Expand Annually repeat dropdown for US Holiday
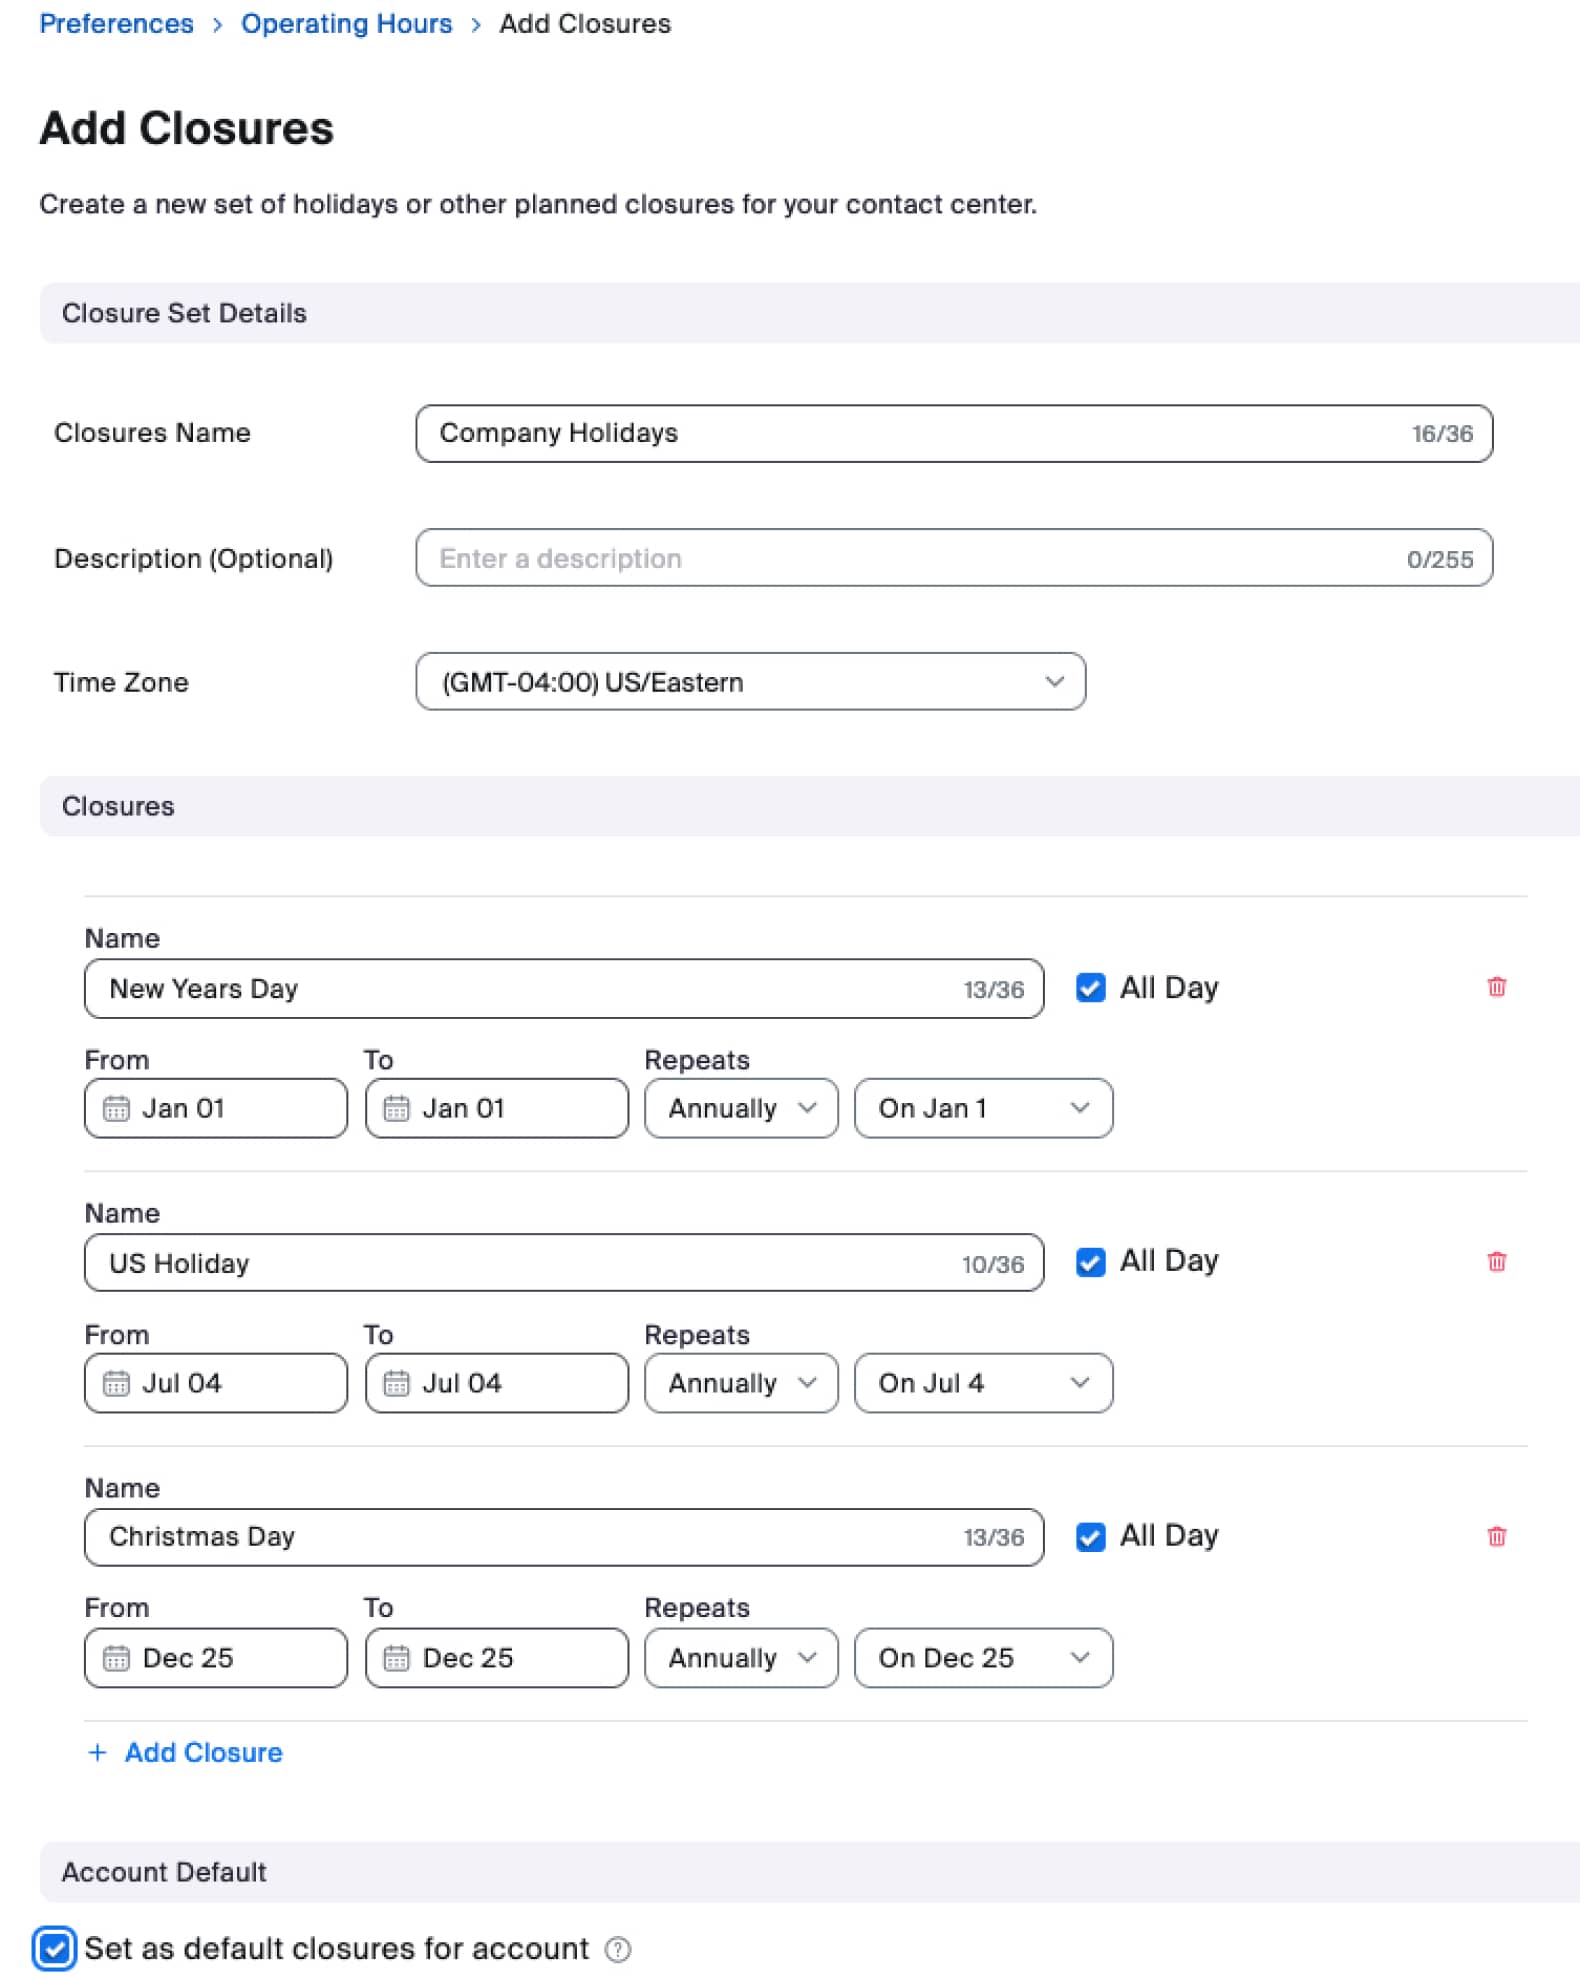The height and width of the screenshot is (1976, 1580). click(741, 1383)
